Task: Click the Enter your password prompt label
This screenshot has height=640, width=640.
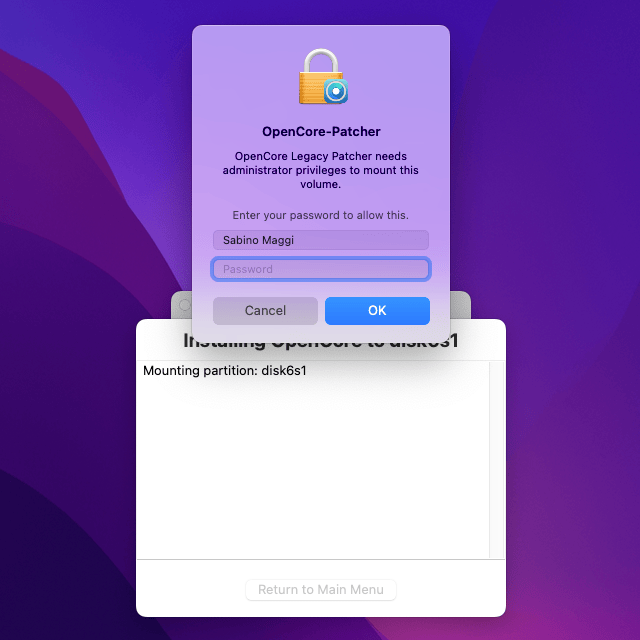Action: pyautogui.click(x=320, y=215)
